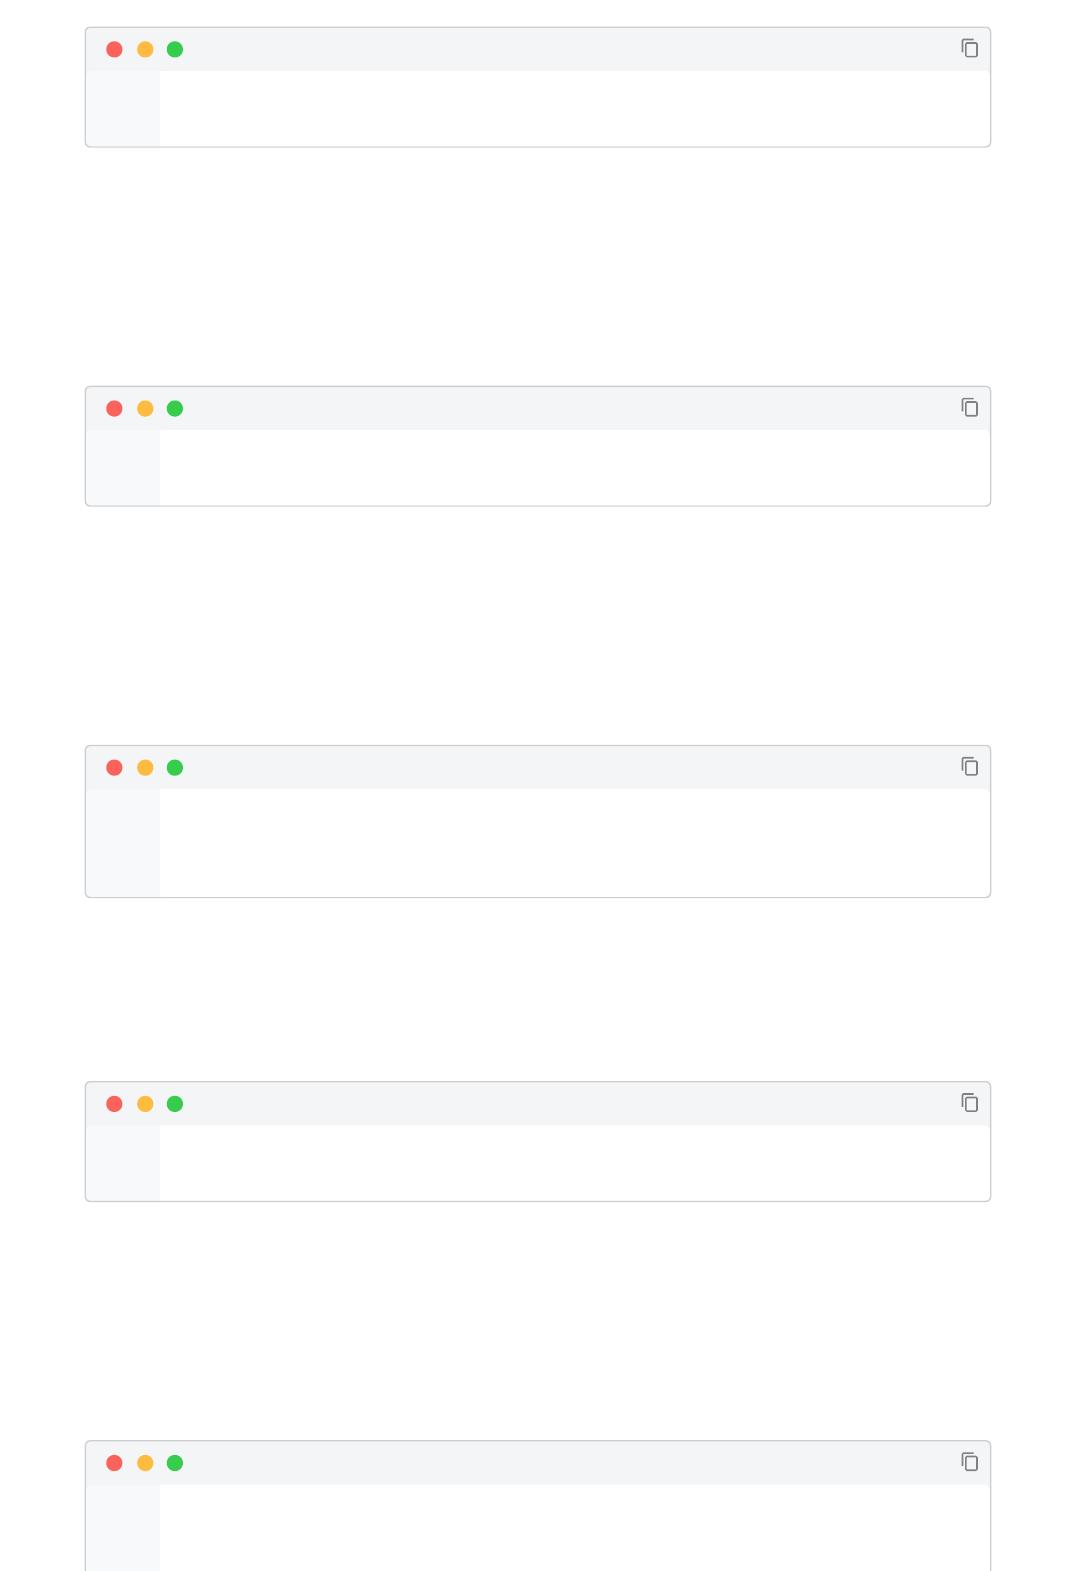Screen dimensions: 1076x1571
Task: Click the green dot in the first window header
Action: click(174, 48)
